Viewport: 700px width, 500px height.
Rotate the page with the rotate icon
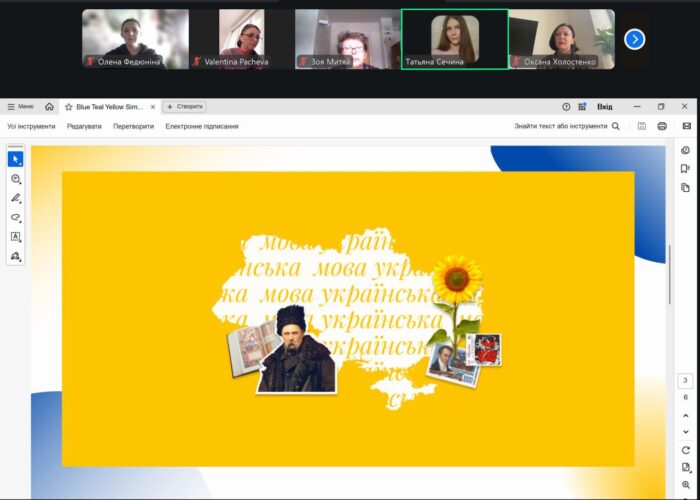[685, 450]
